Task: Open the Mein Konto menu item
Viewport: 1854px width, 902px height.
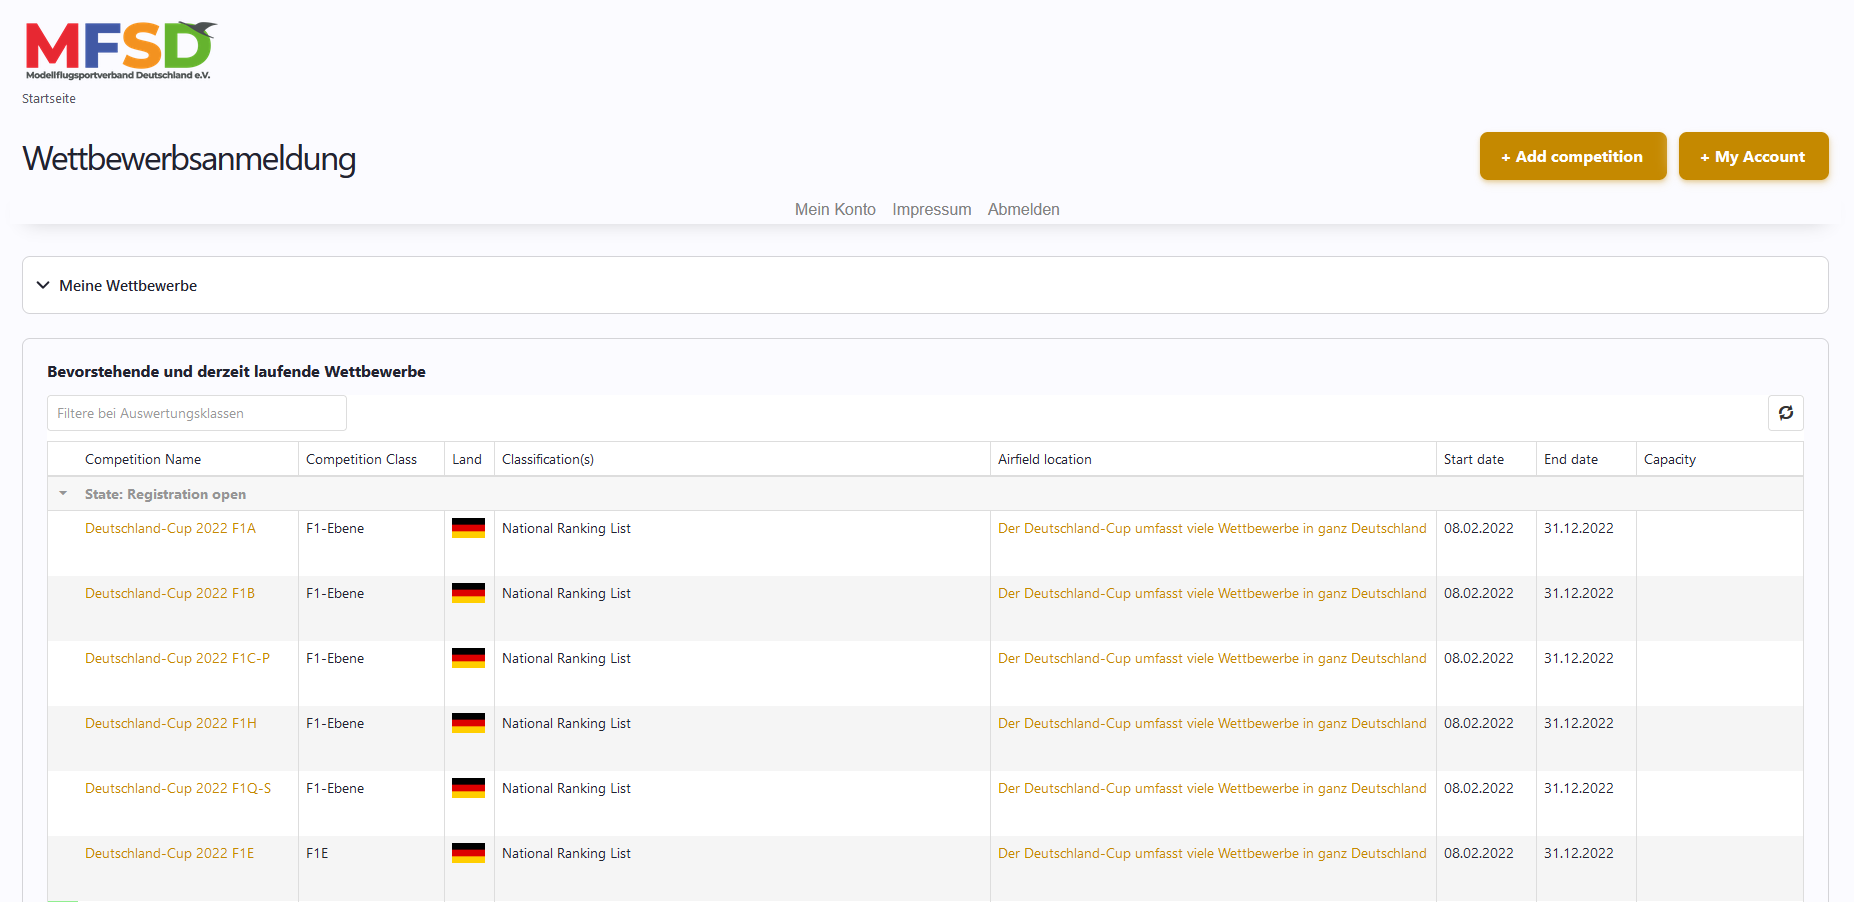Action: click(x=835, y=209)
